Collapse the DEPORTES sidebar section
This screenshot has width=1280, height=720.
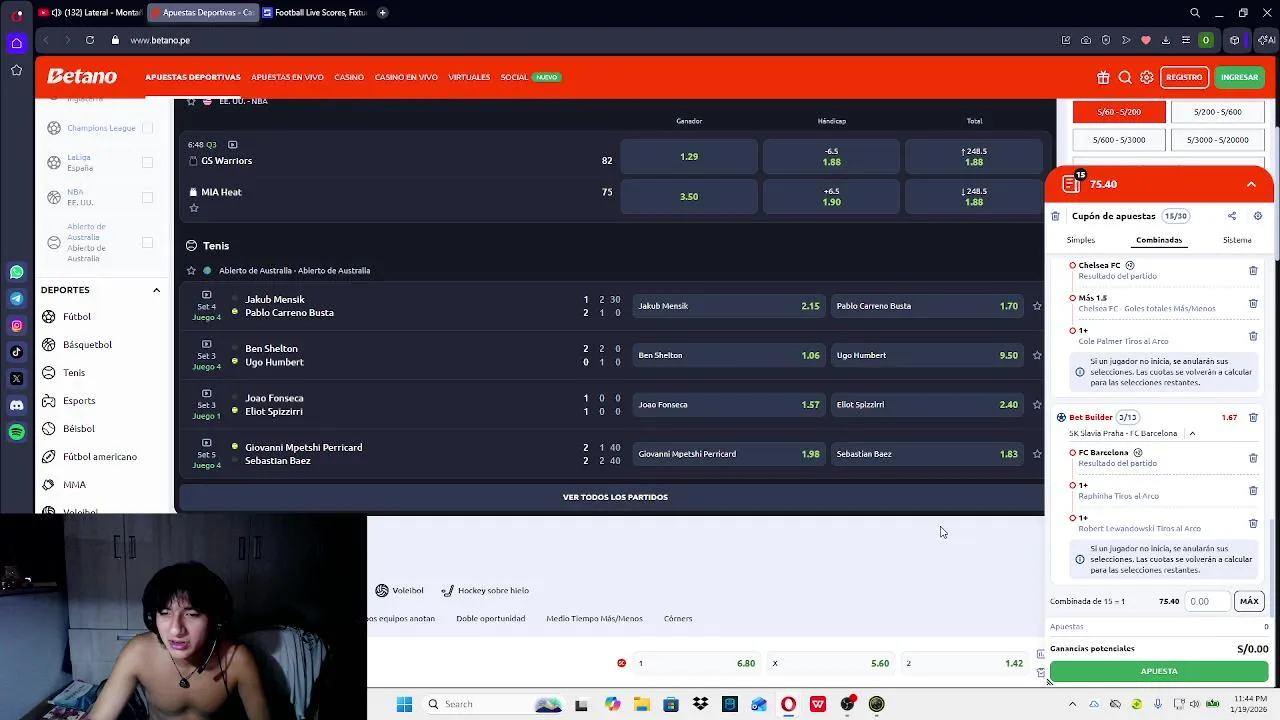coord(156,290)
